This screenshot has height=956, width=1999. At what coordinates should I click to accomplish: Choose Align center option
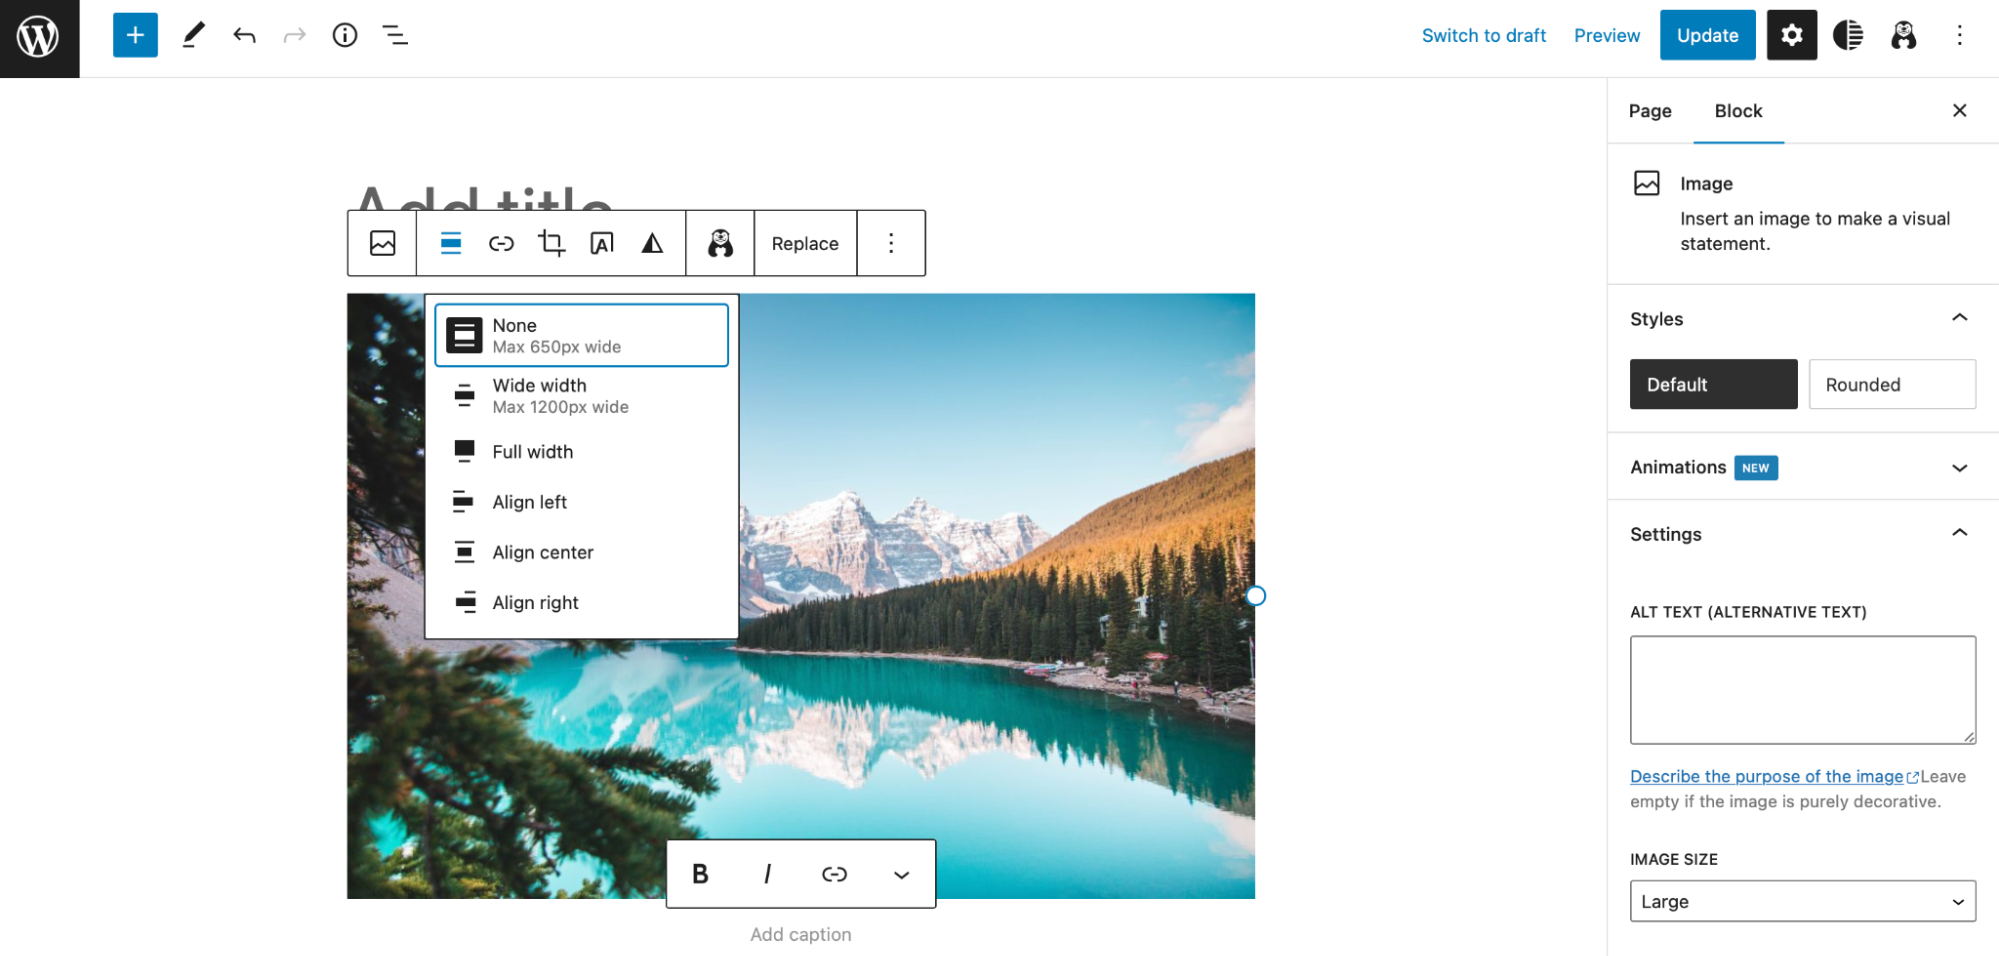[581, 552]
